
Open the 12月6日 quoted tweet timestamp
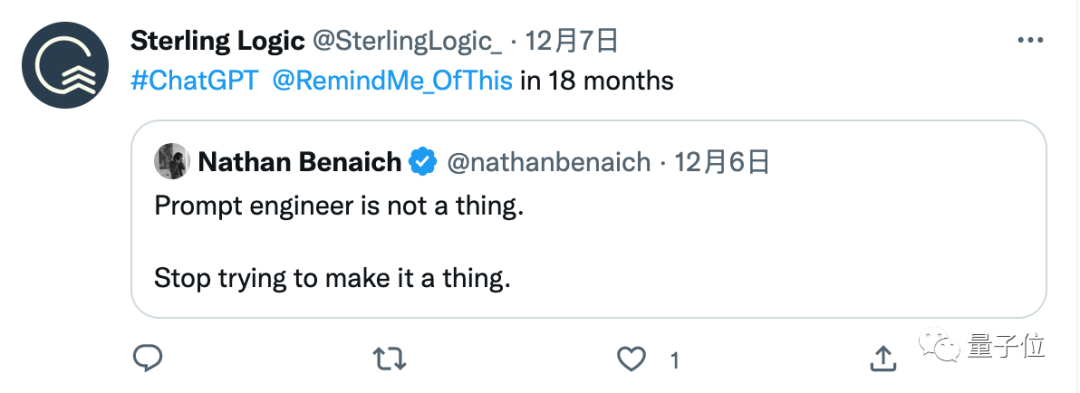tap(722, 163)
